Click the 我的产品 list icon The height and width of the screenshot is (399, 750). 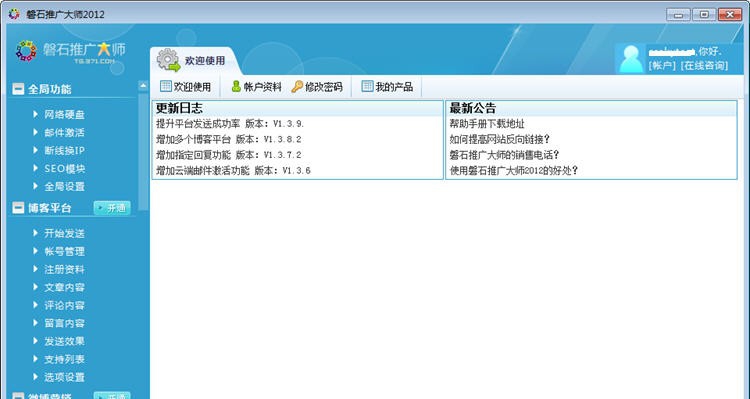[x=367, y=86]
